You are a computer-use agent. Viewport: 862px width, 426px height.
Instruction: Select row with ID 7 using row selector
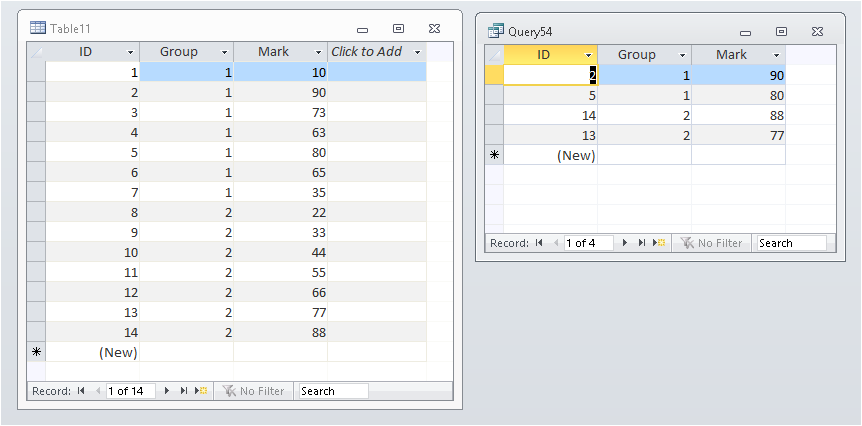(x=37, y=192)
